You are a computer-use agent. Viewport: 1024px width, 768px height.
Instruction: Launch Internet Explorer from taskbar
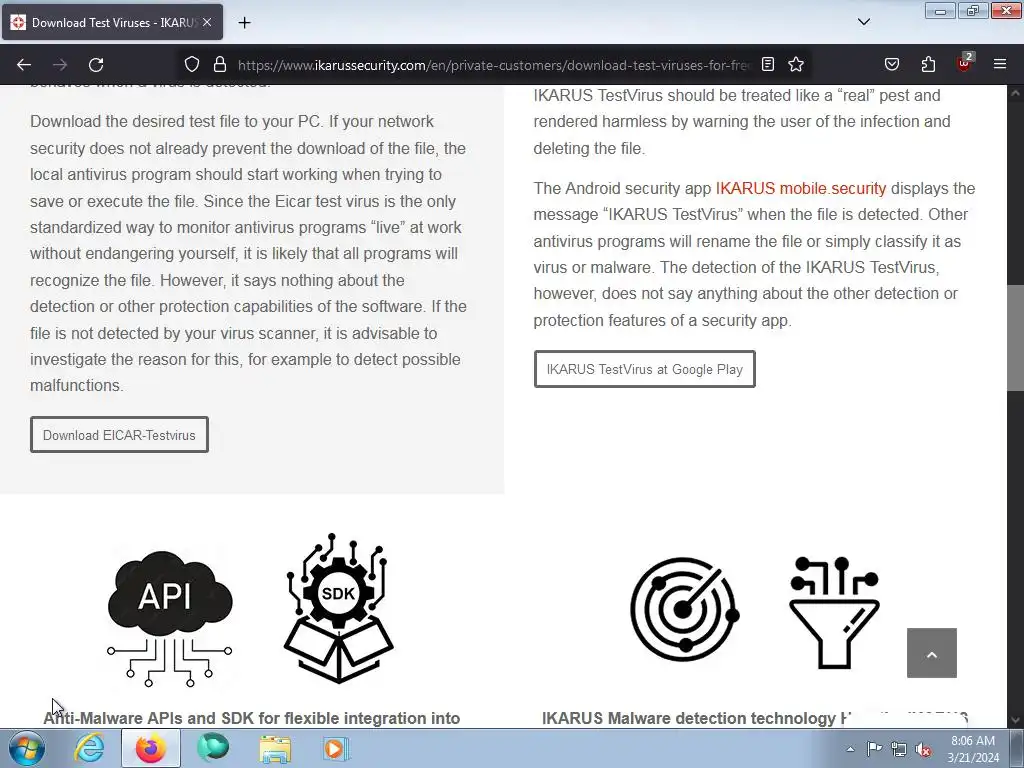pos(89,748)
